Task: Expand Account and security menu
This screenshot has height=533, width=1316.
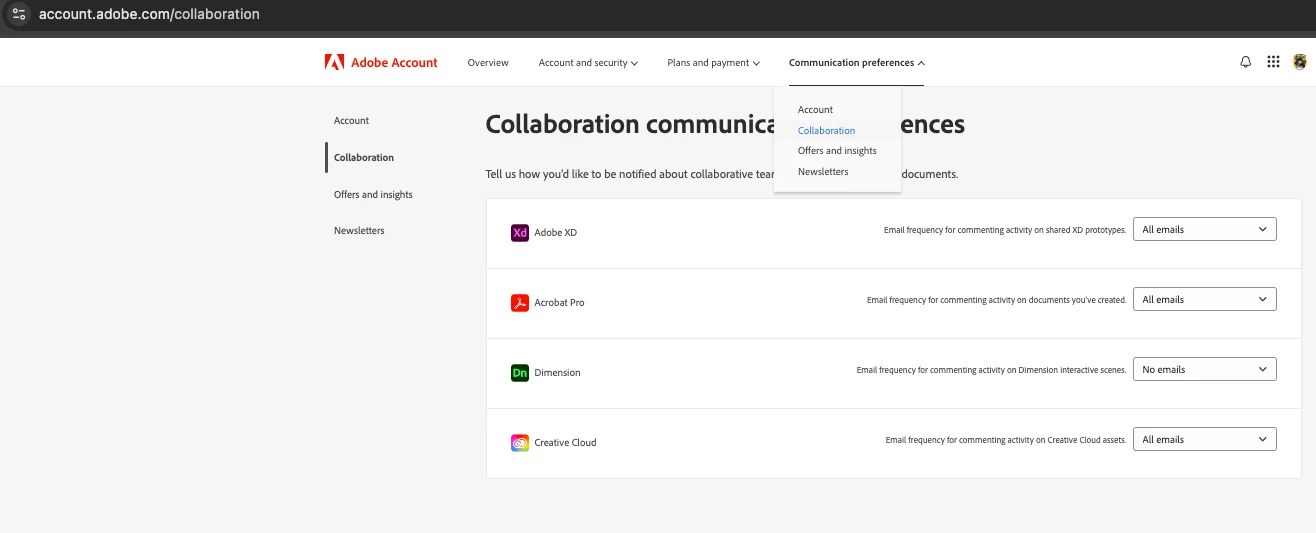Action: (x=588, y=63)
